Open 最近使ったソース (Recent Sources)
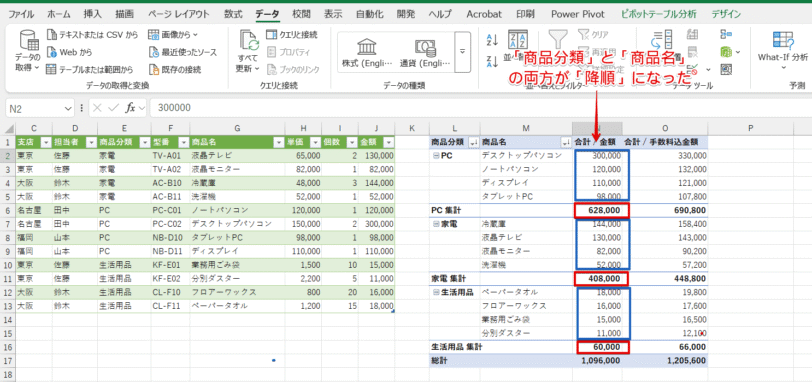812x382 pixels. tap(182, 52)
